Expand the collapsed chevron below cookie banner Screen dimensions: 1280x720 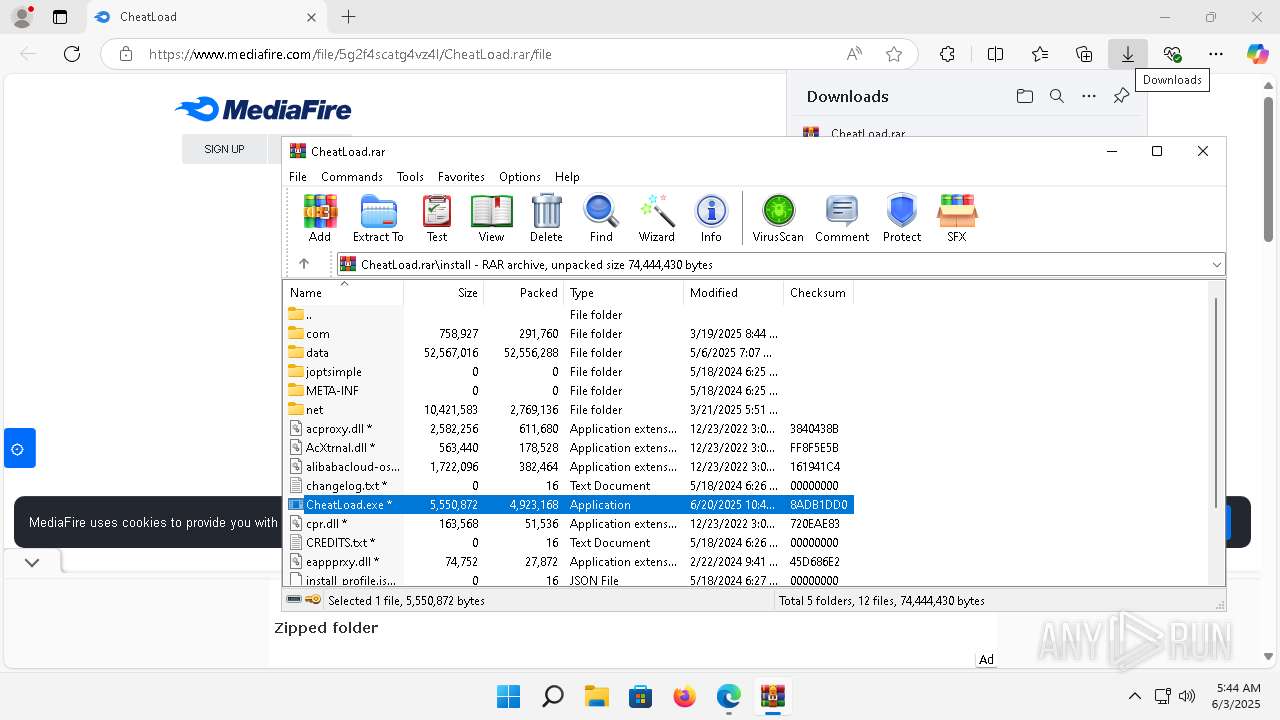click(x=32, y=562)
